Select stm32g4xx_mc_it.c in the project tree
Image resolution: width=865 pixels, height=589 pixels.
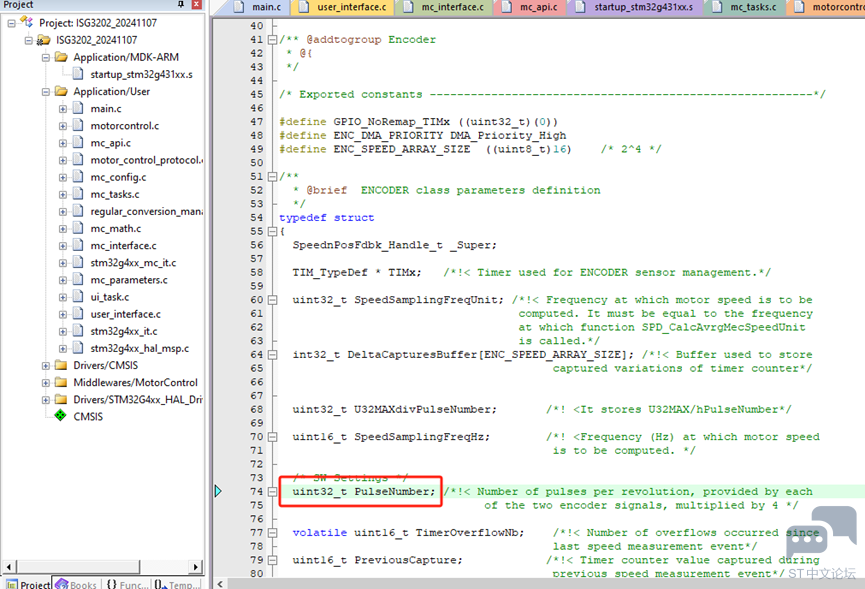134,263
